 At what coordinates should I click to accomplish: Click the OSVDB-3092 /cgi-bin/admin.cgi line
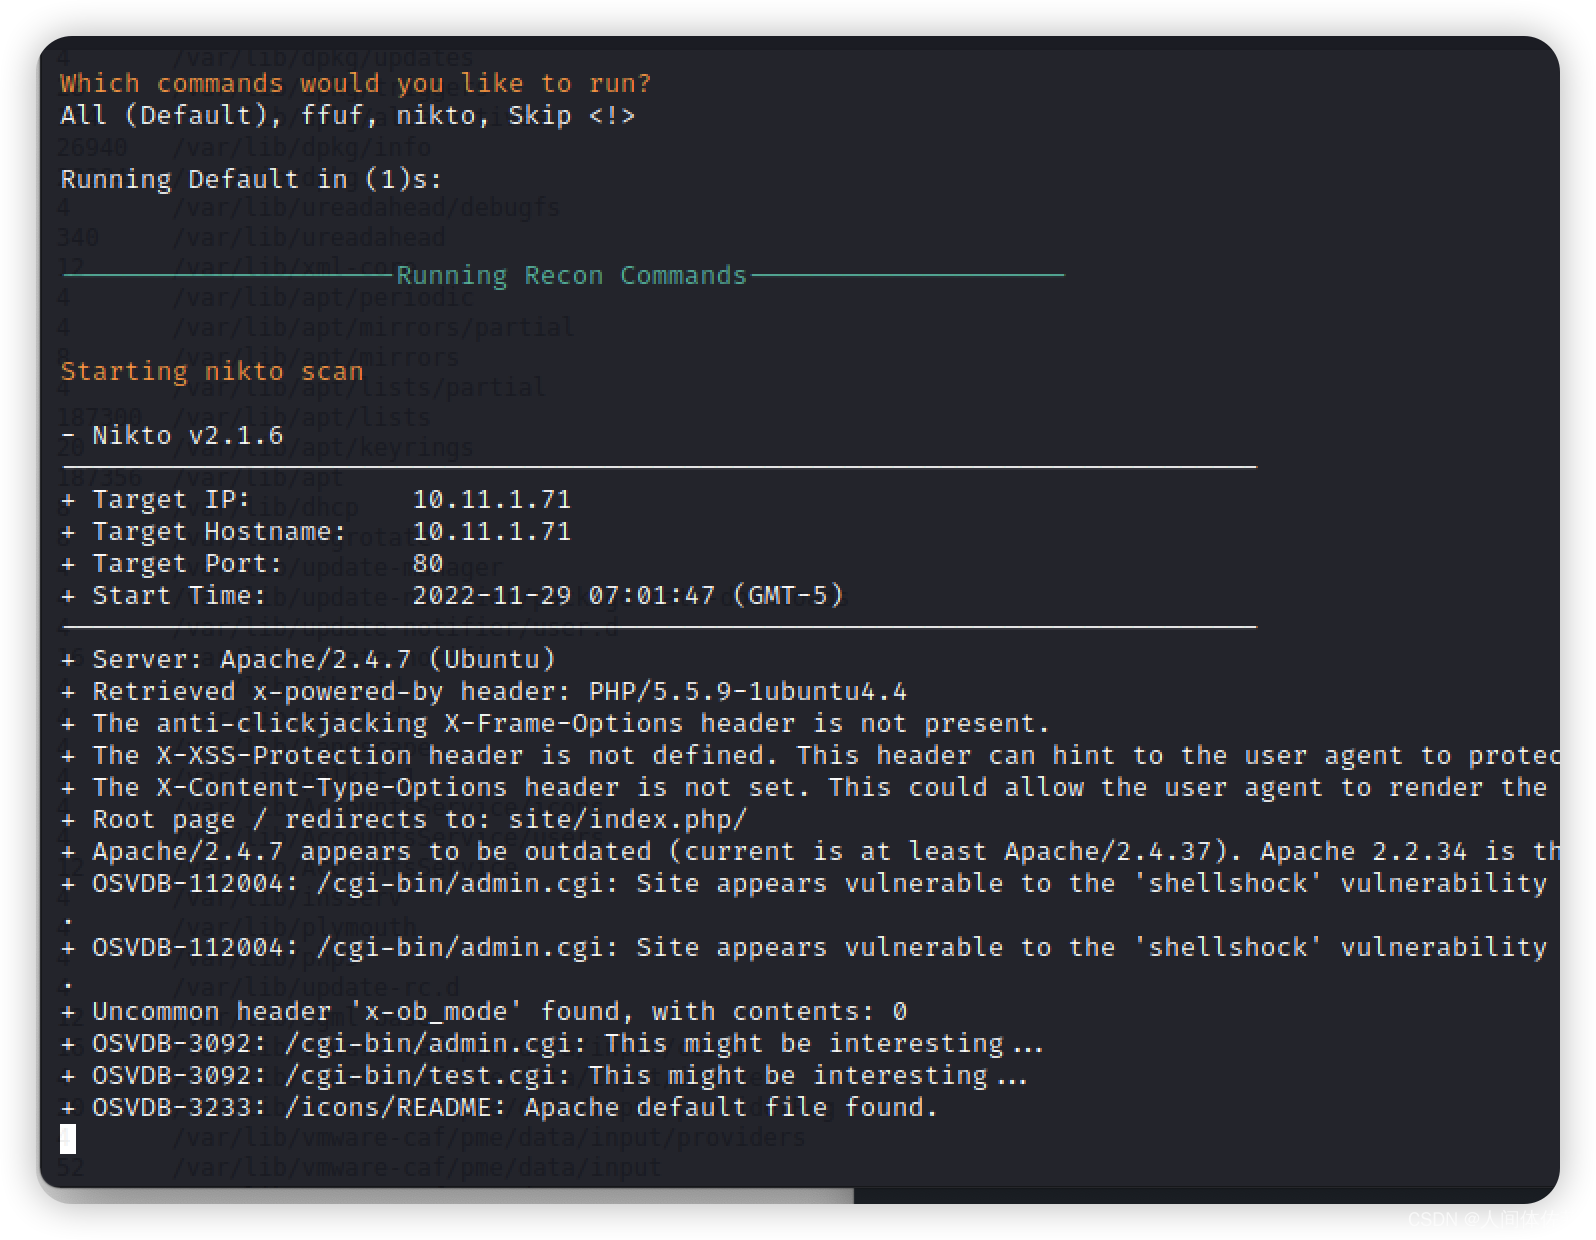(x=551, y=1043)
